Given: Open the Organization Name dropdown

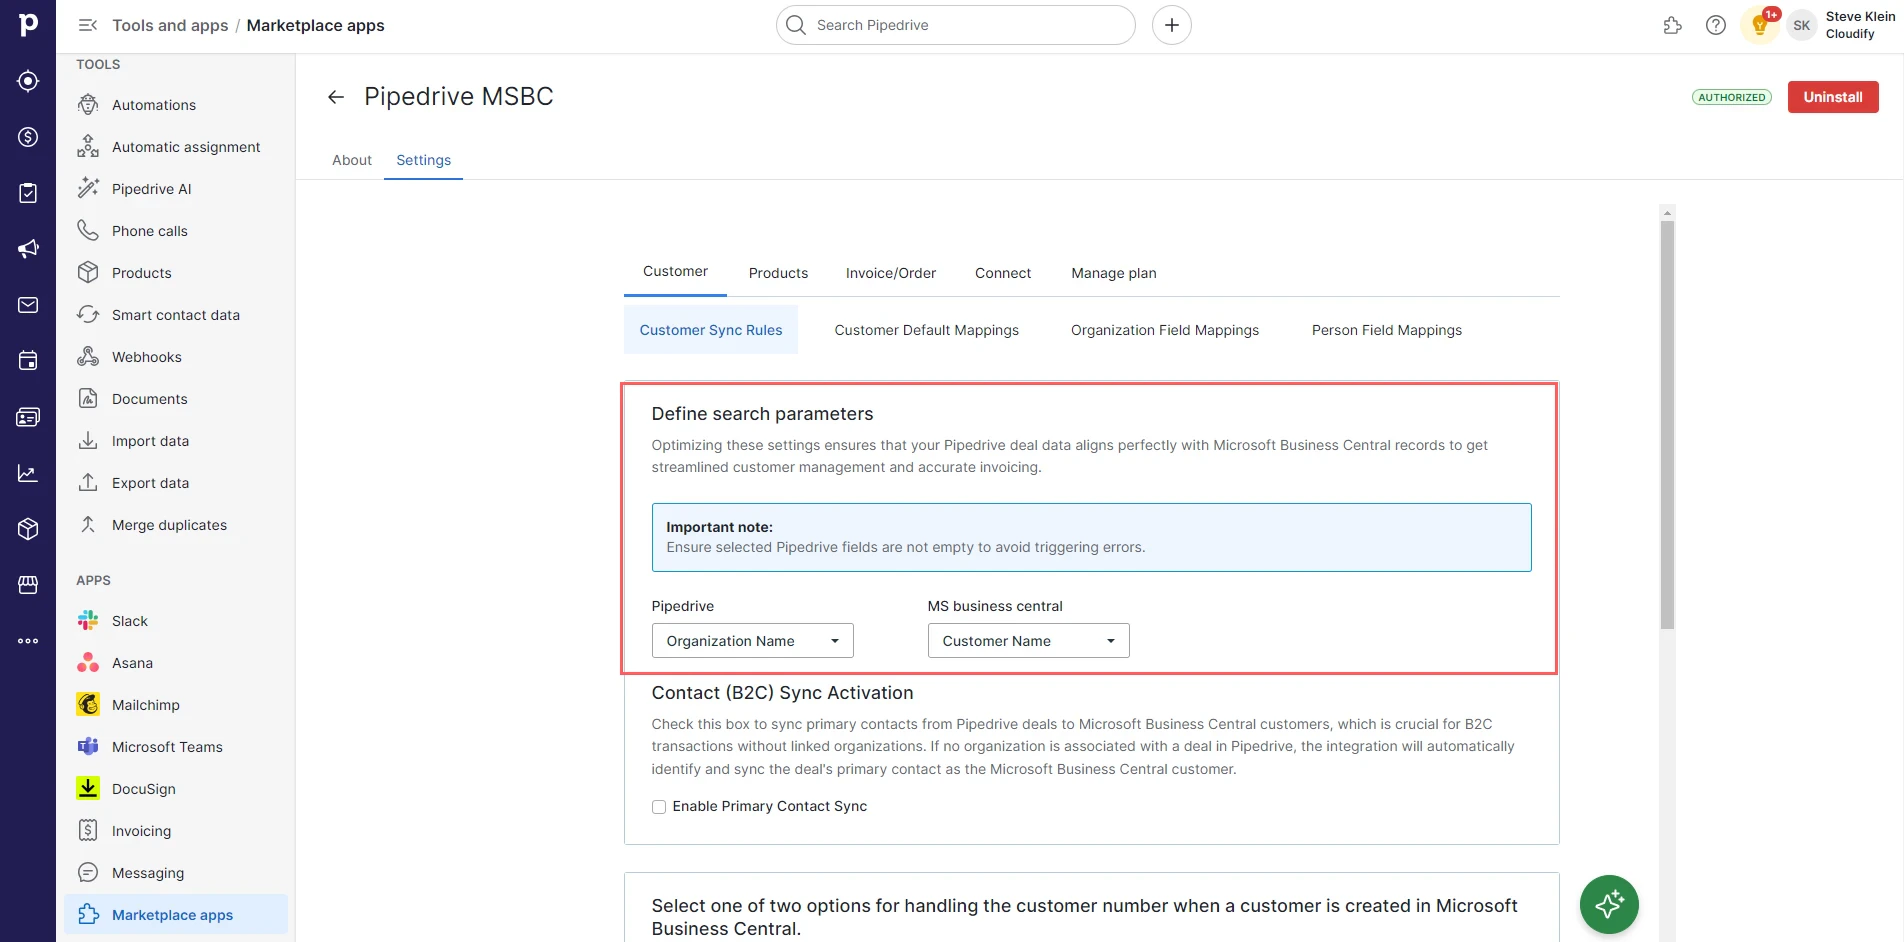Looking at the screenshot, I should pyautogui.click(x=752, y=641).
